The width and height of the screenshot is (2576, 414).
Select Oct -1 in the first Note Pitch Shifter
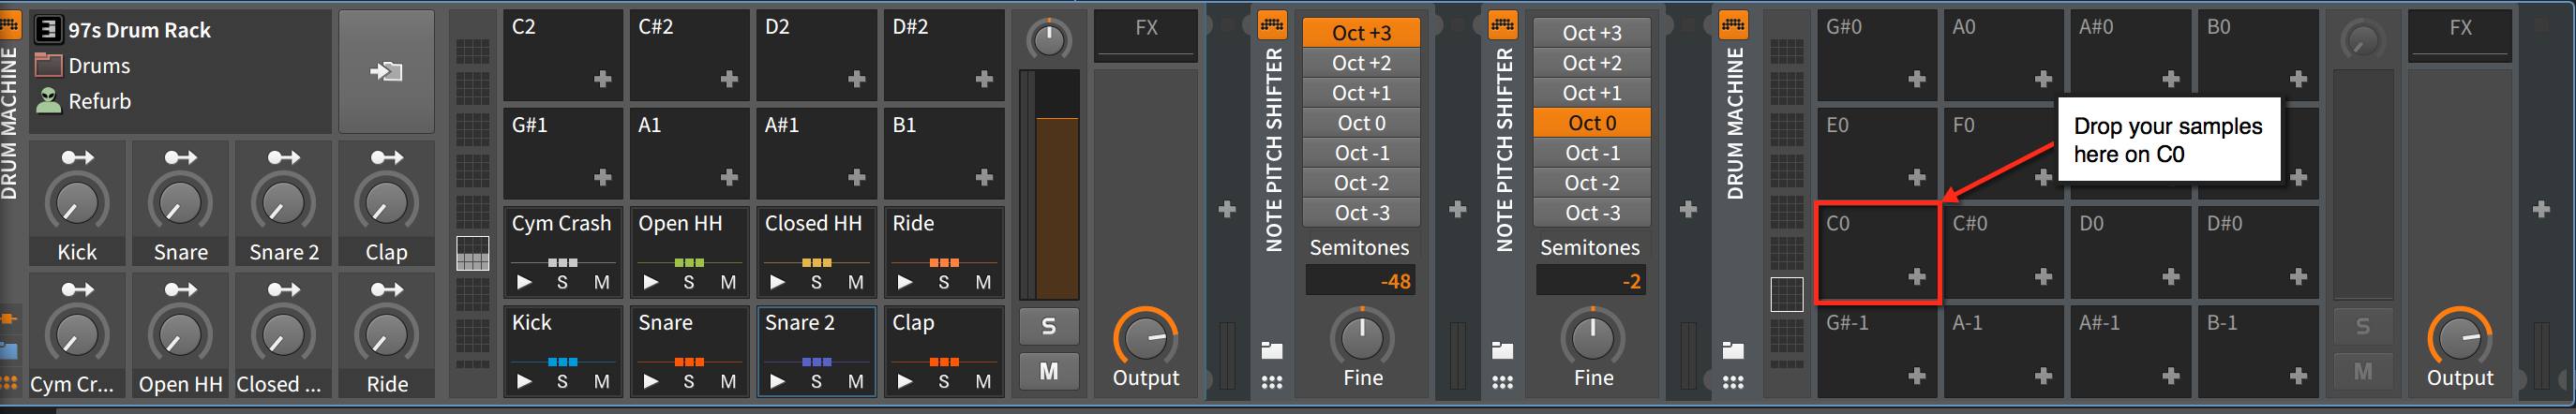pyautogui.click(x=1360, y=153)
